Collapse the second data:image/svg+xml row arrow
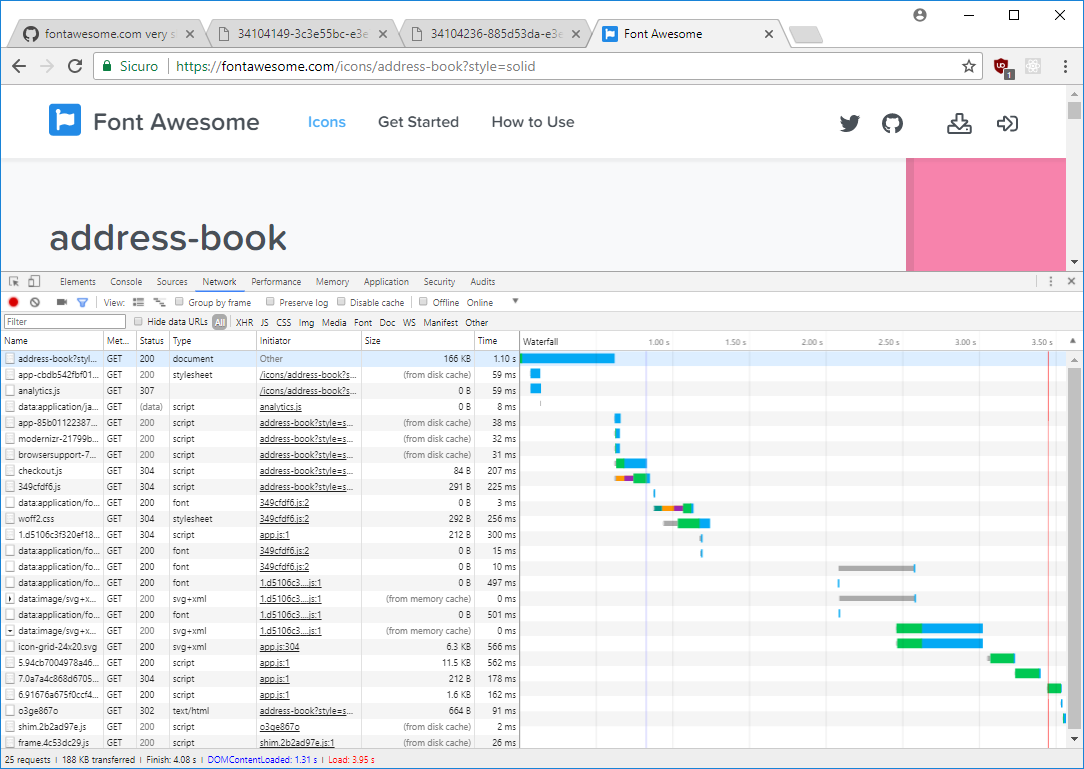Screen dimensions: 1084x769 pos(10,631)
